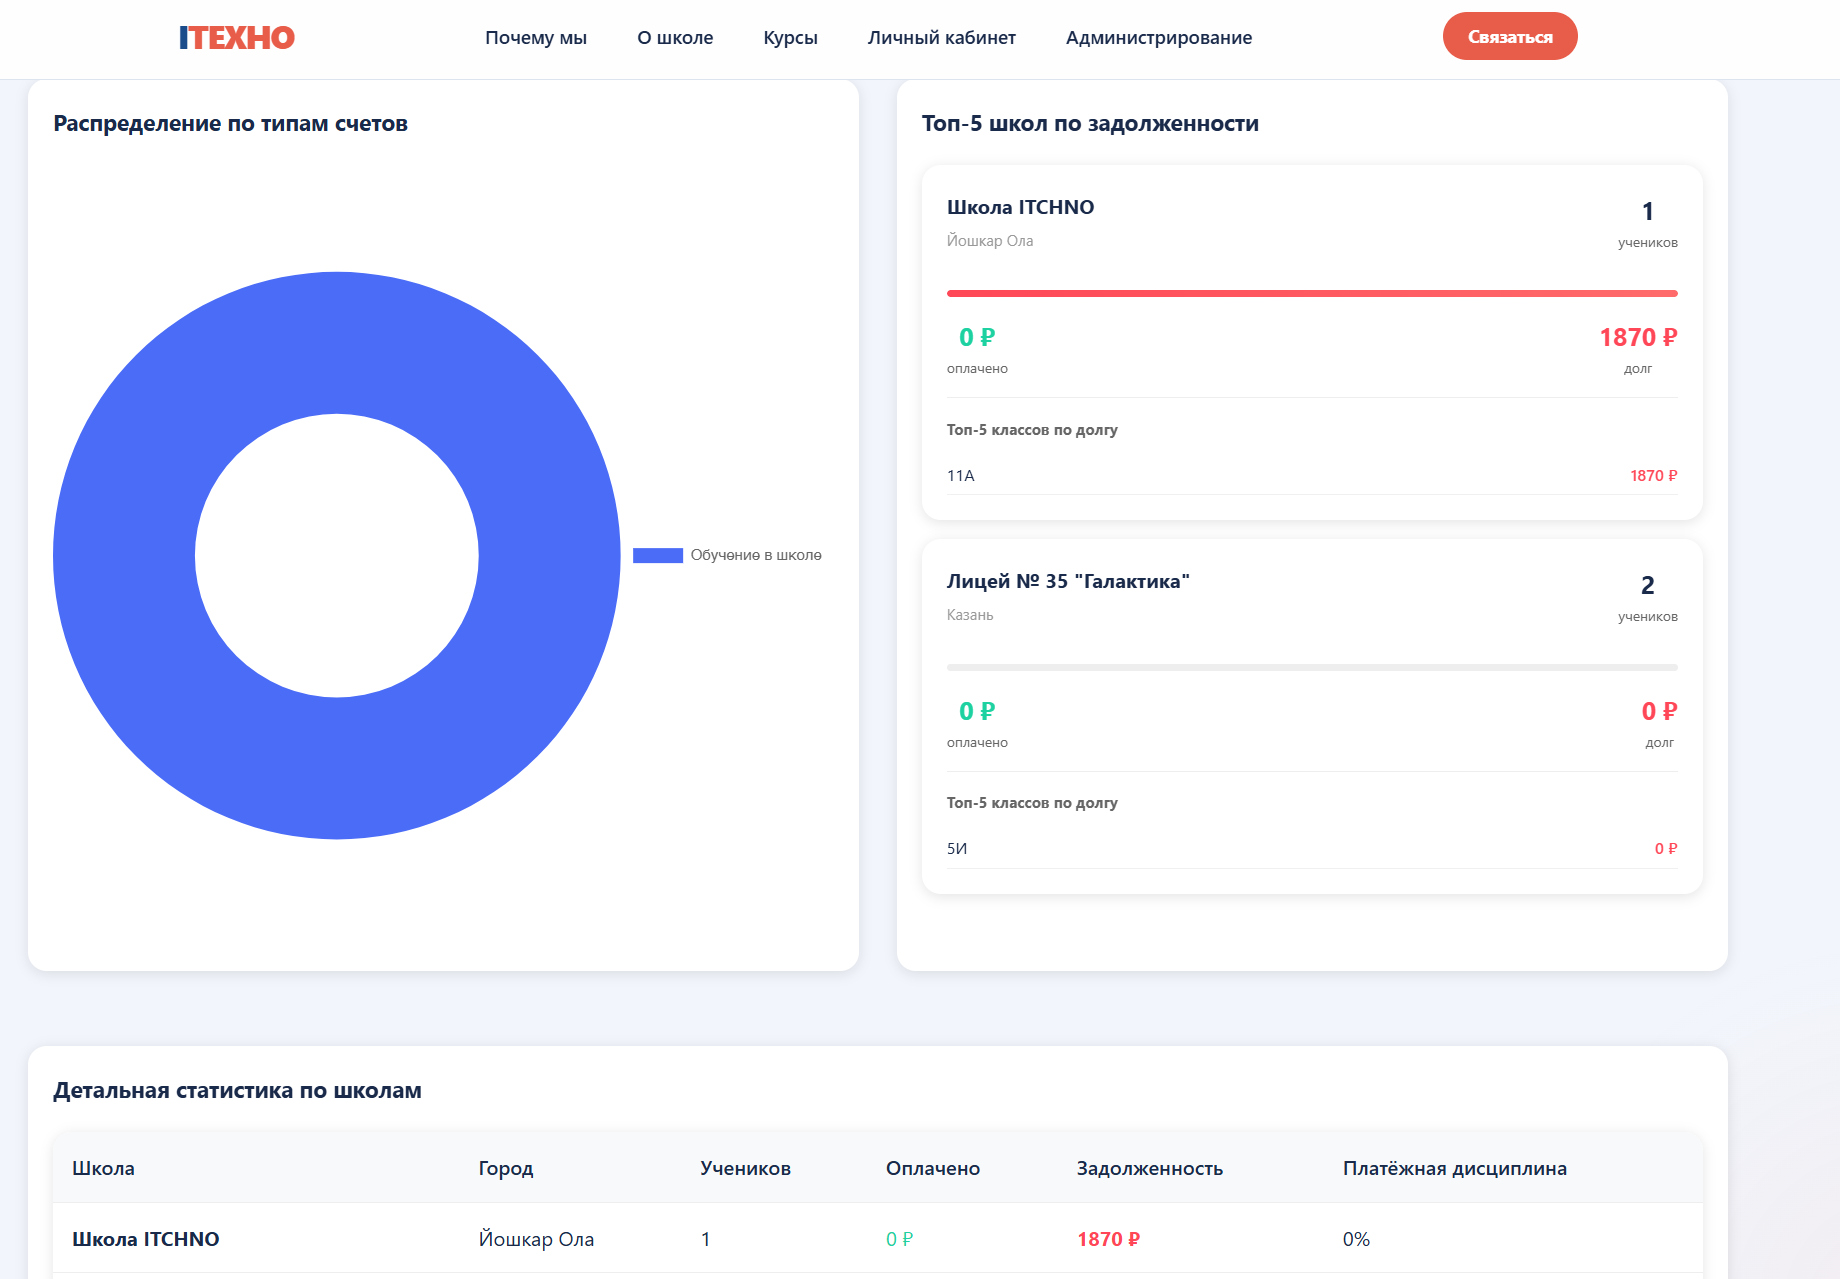Click the student count 1 in Школа ITCHNO card

[1648, 211]
